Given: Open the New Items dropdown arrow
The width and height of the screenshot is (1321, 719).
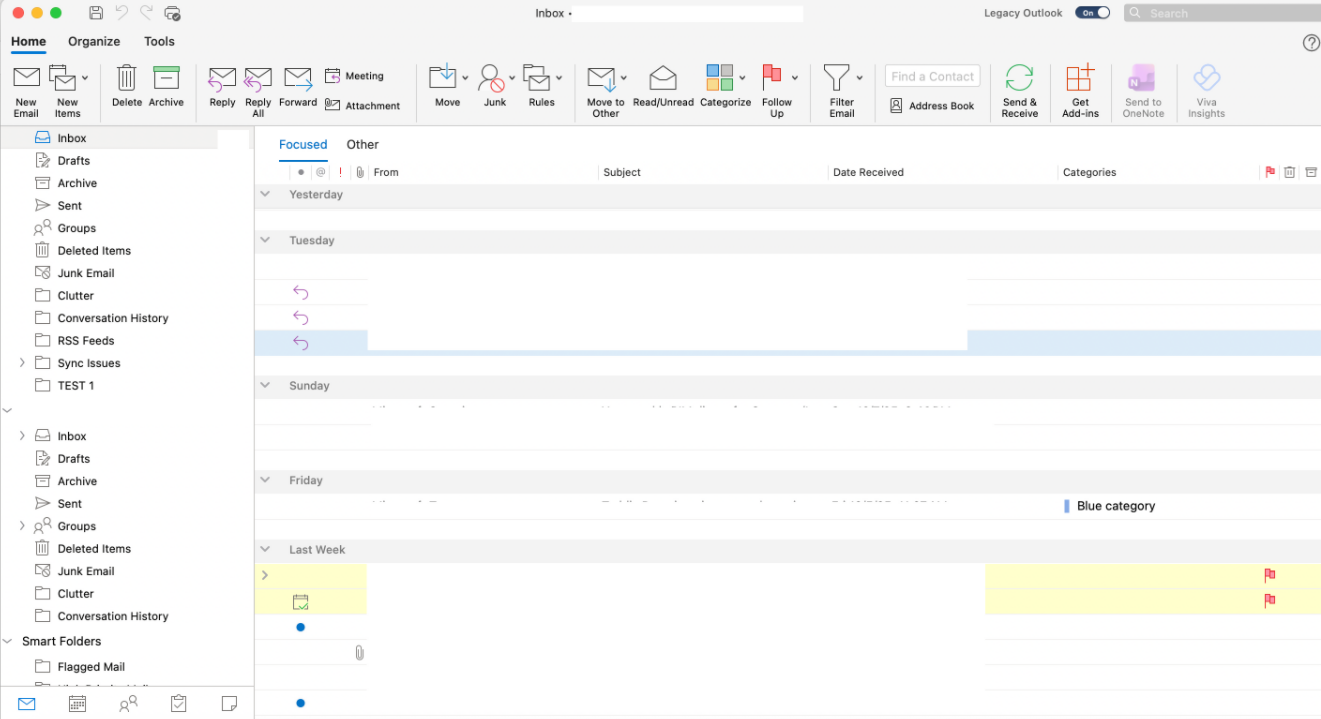Looking at the screenshot, I should pyautogui.click(x=85, y=78).
